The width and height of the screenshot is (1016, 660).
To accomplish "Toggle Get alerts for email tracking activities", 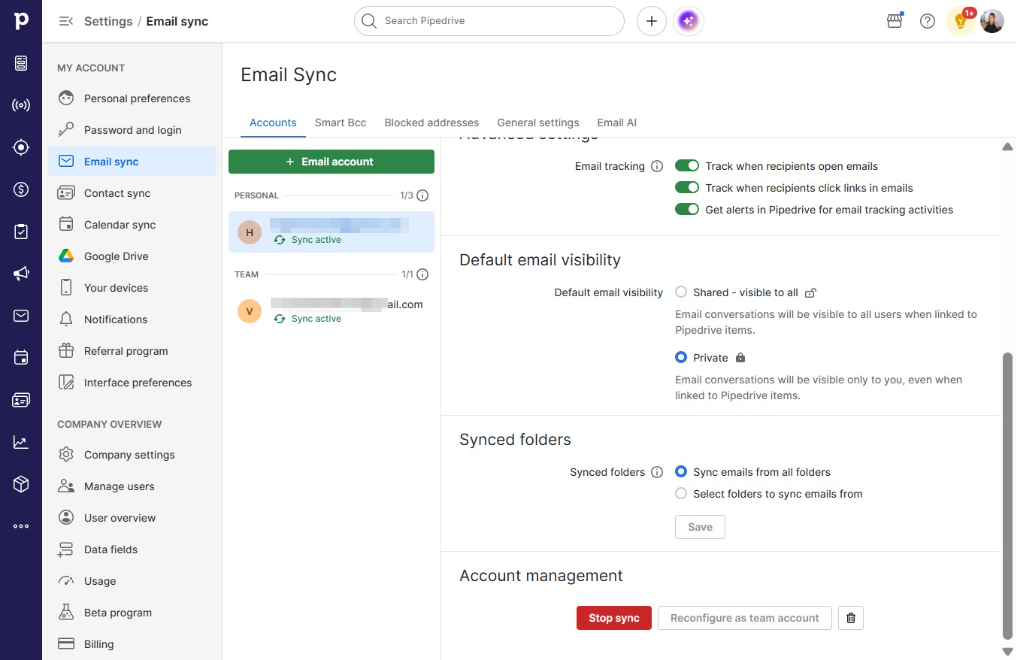I will 687,209.
